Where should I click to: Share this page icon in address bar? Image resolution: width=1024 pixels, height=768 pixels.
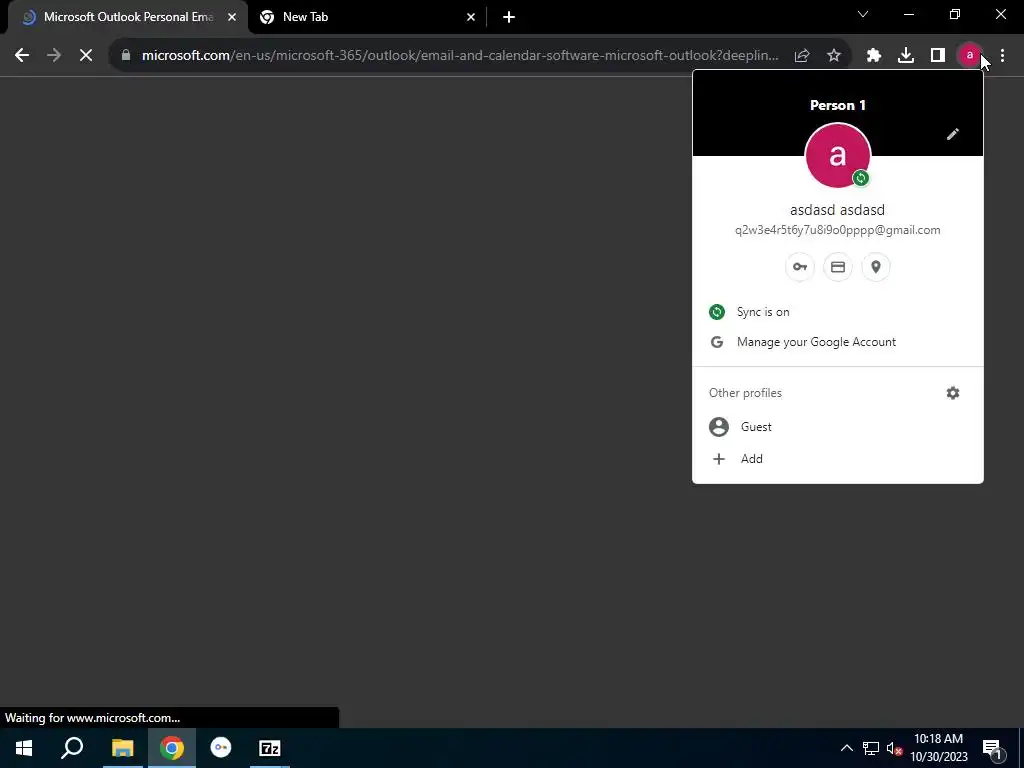(802, 56)
